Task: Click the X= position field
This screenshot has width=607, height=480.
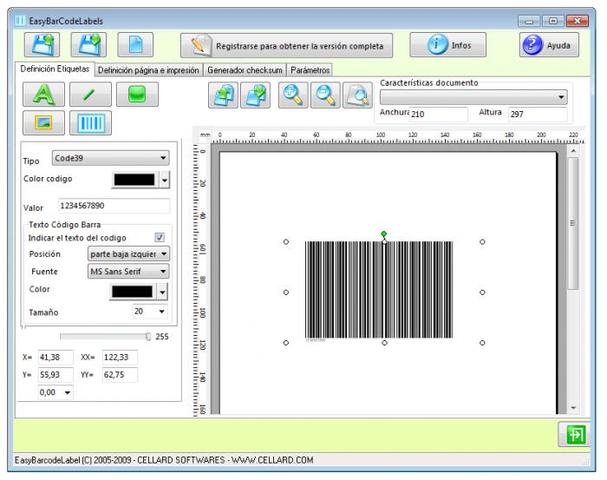Action: click(x=55, y=357)
